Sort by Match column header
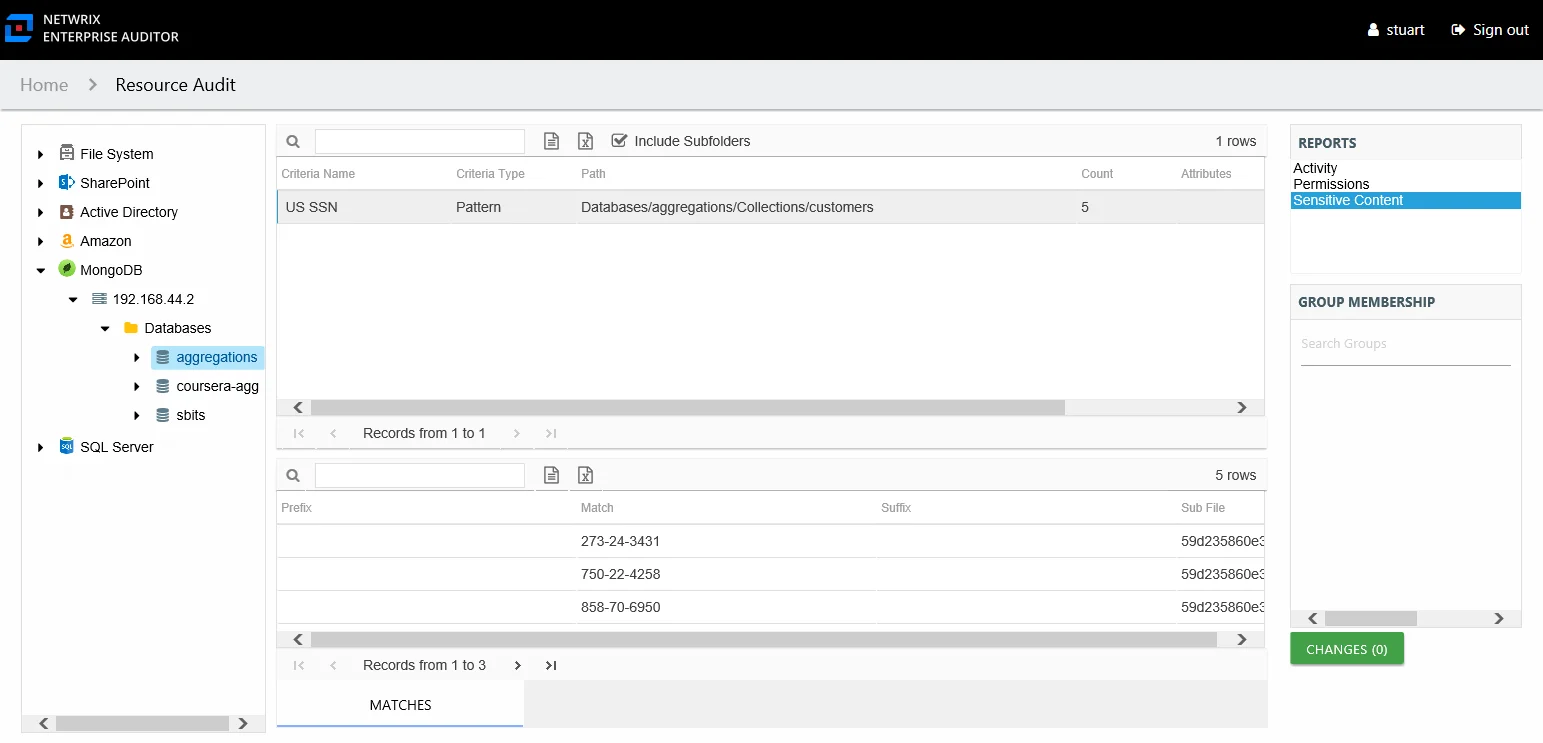This screenshot has width=1543, height=743. pos(597,508)
